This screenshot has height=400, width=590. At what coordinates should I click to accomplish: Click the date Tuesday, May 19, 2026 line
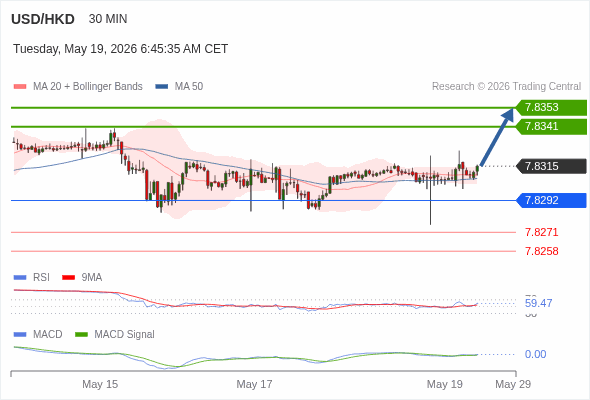tap(120, 49)
